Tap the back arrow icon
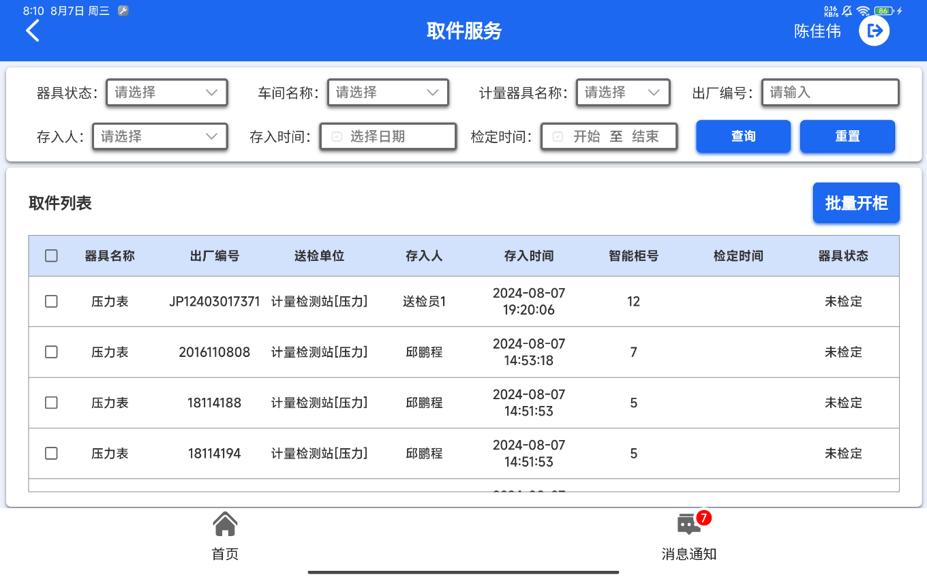 point(33,31)
